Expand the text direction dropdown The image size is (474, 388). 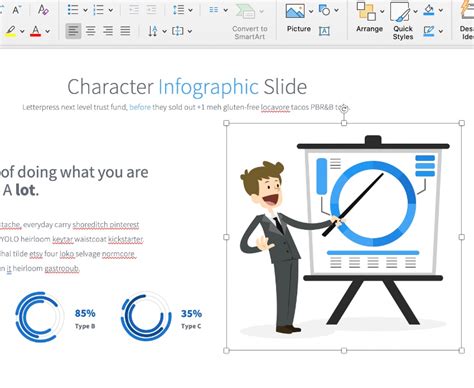click(x=164, y=31)
